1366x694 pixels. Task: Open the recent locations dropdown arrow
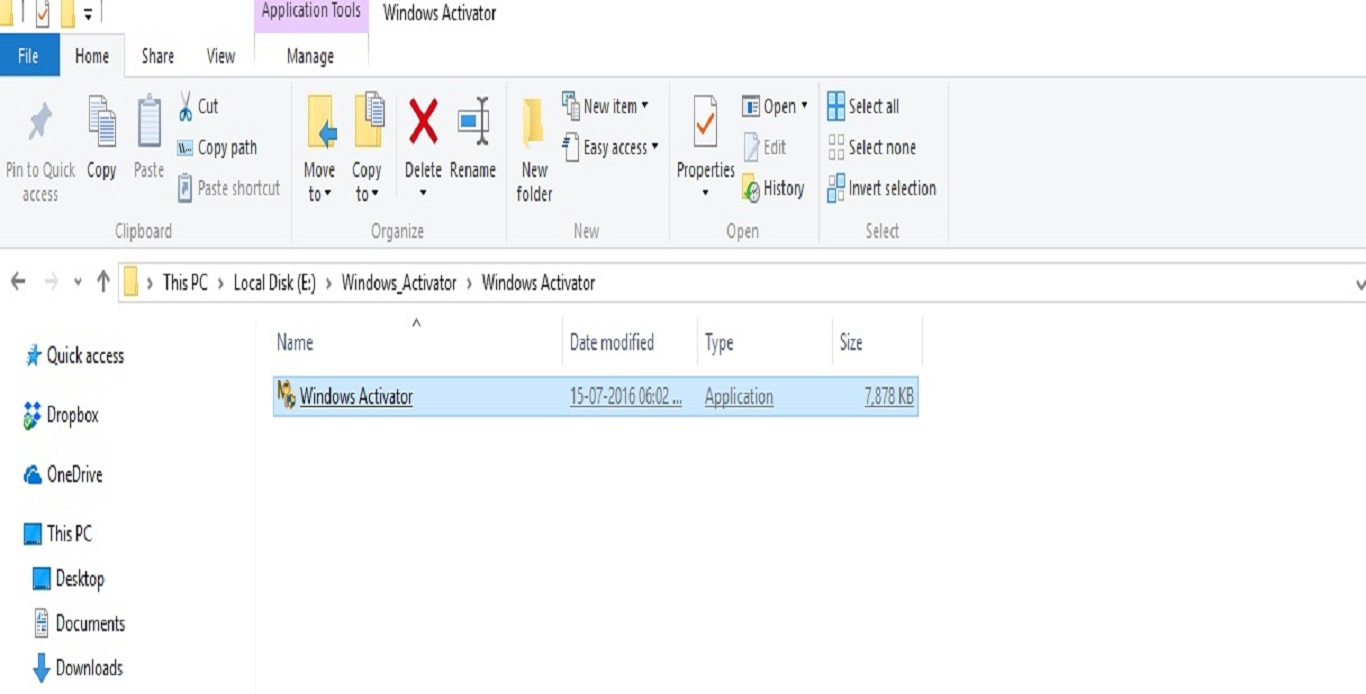click(x=78, y=283)
